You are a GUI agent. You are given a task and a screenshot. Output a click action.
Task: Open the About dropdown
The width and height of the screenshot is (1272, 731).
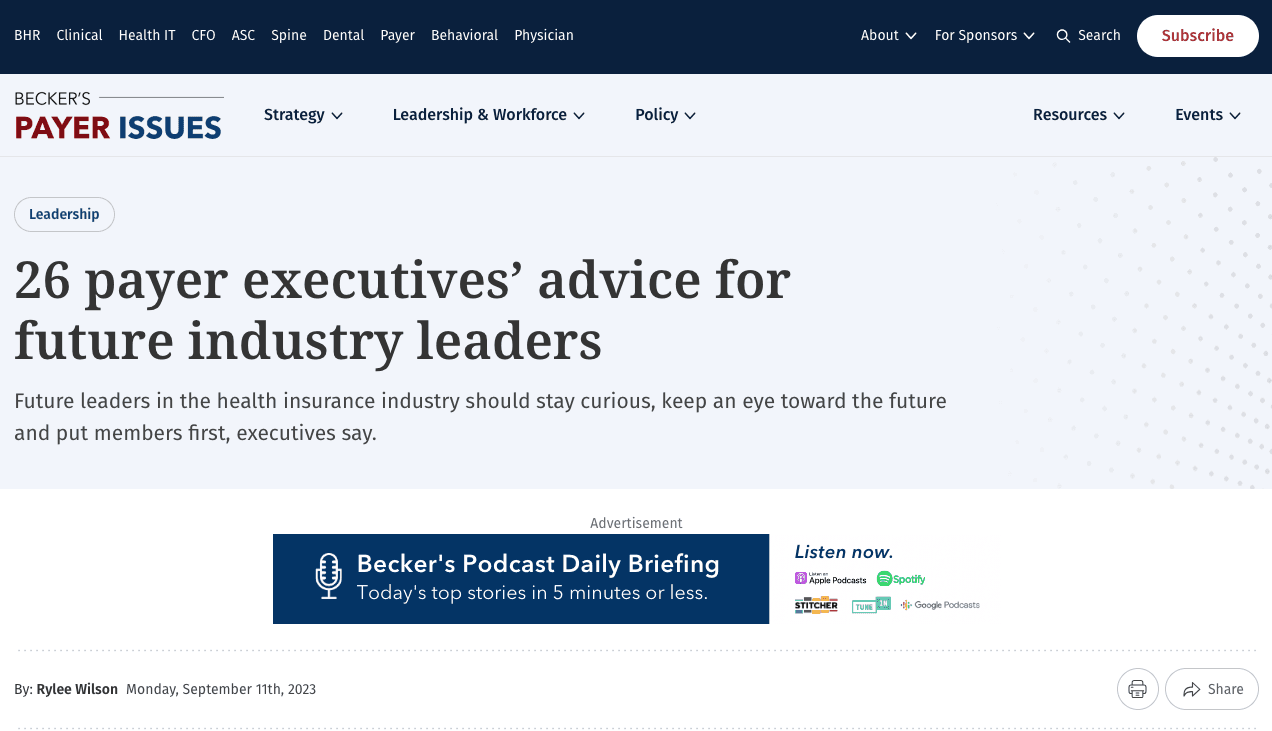[889, 35]
